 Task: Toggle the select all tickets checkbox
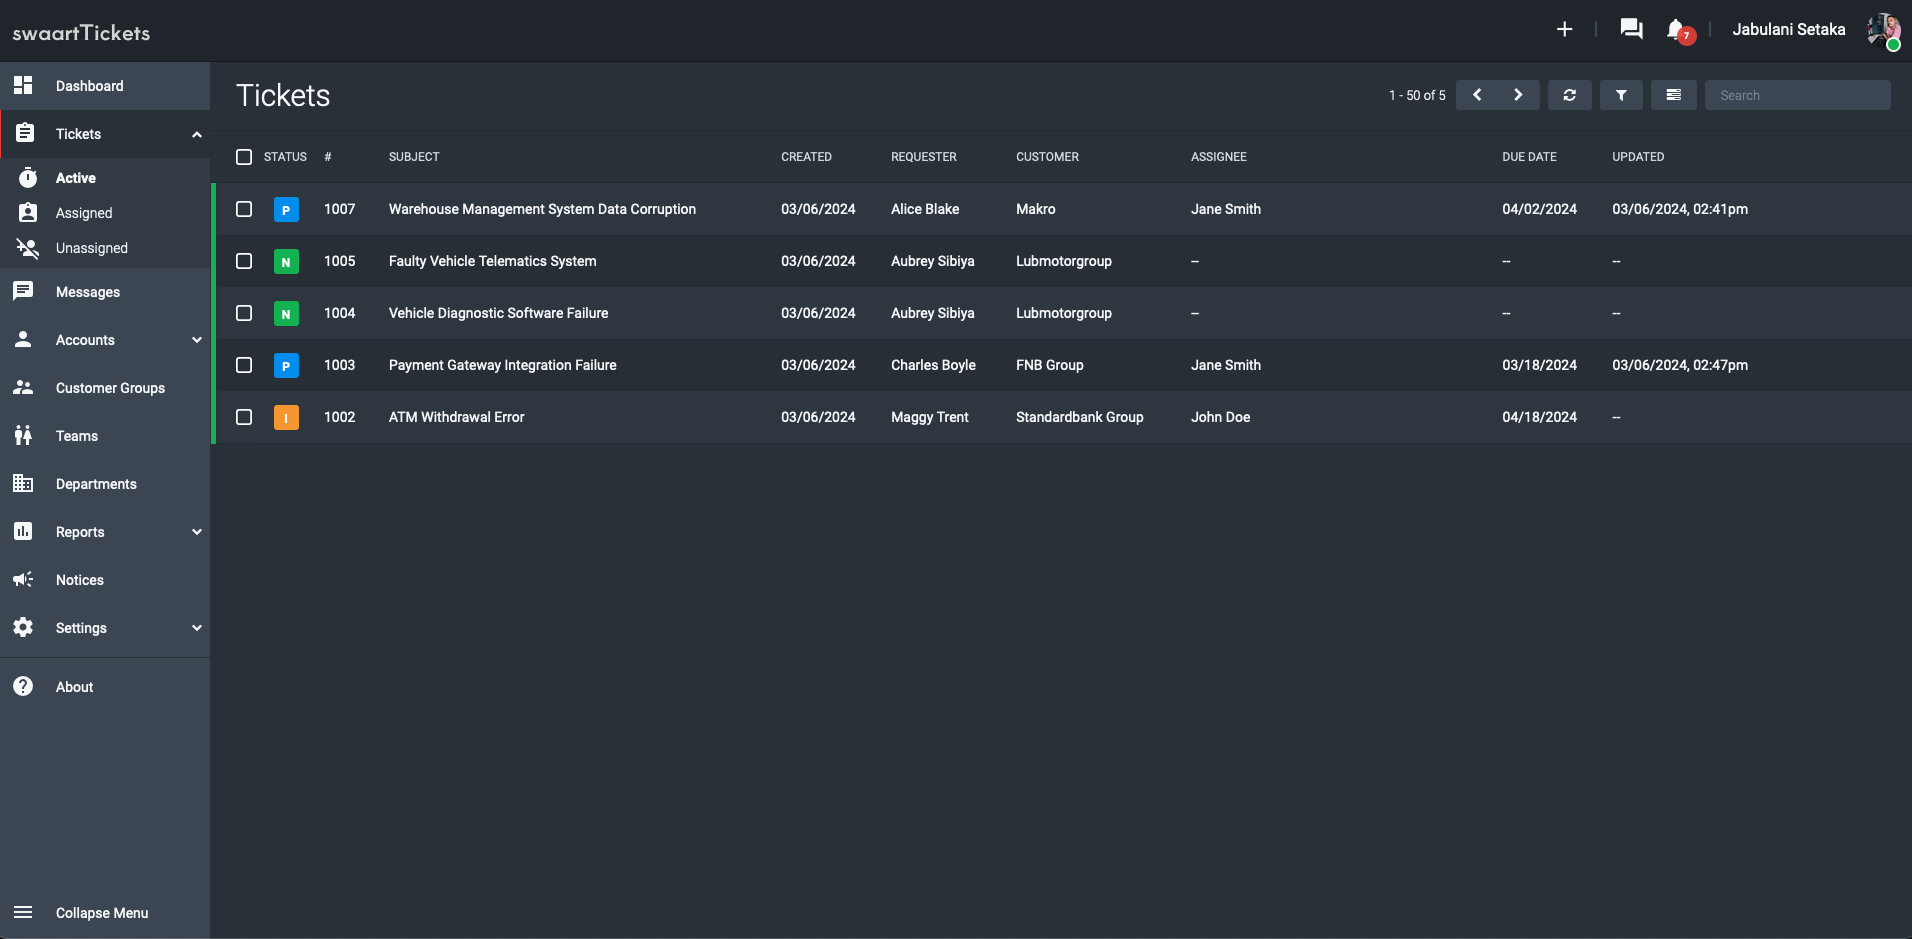pos(244,157)
